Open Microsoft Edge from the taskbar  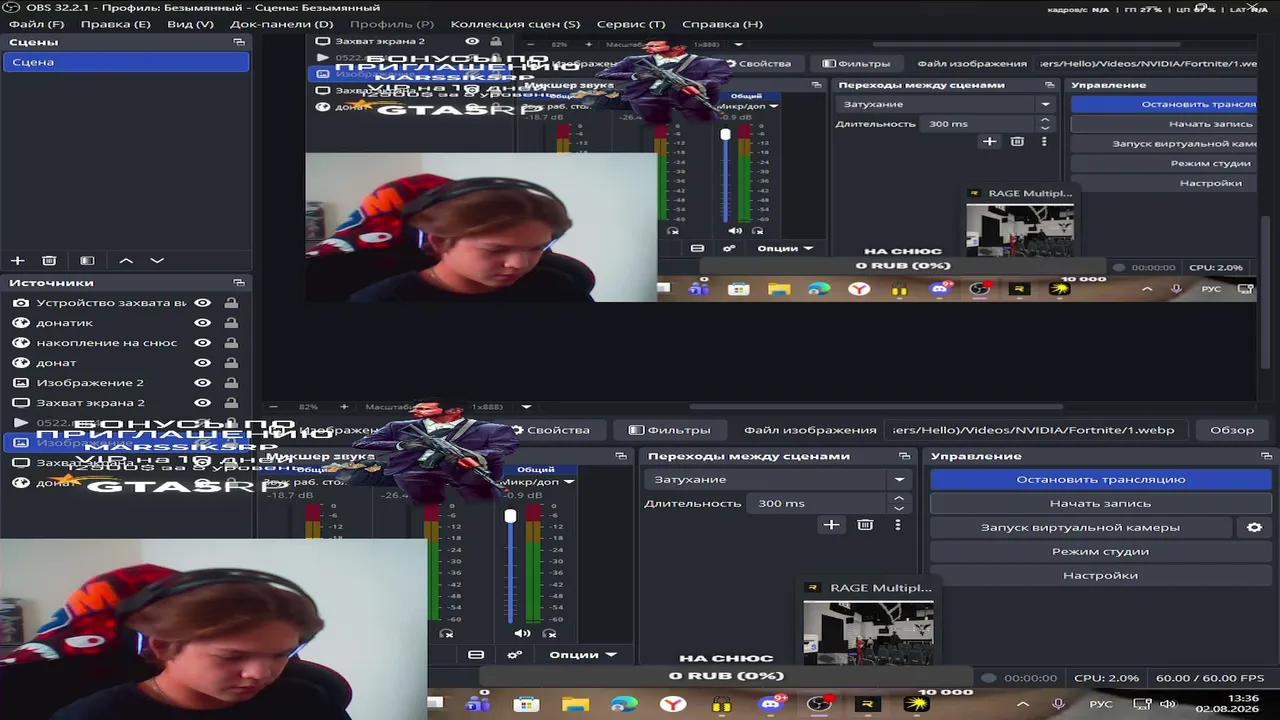tap(624, 704)
